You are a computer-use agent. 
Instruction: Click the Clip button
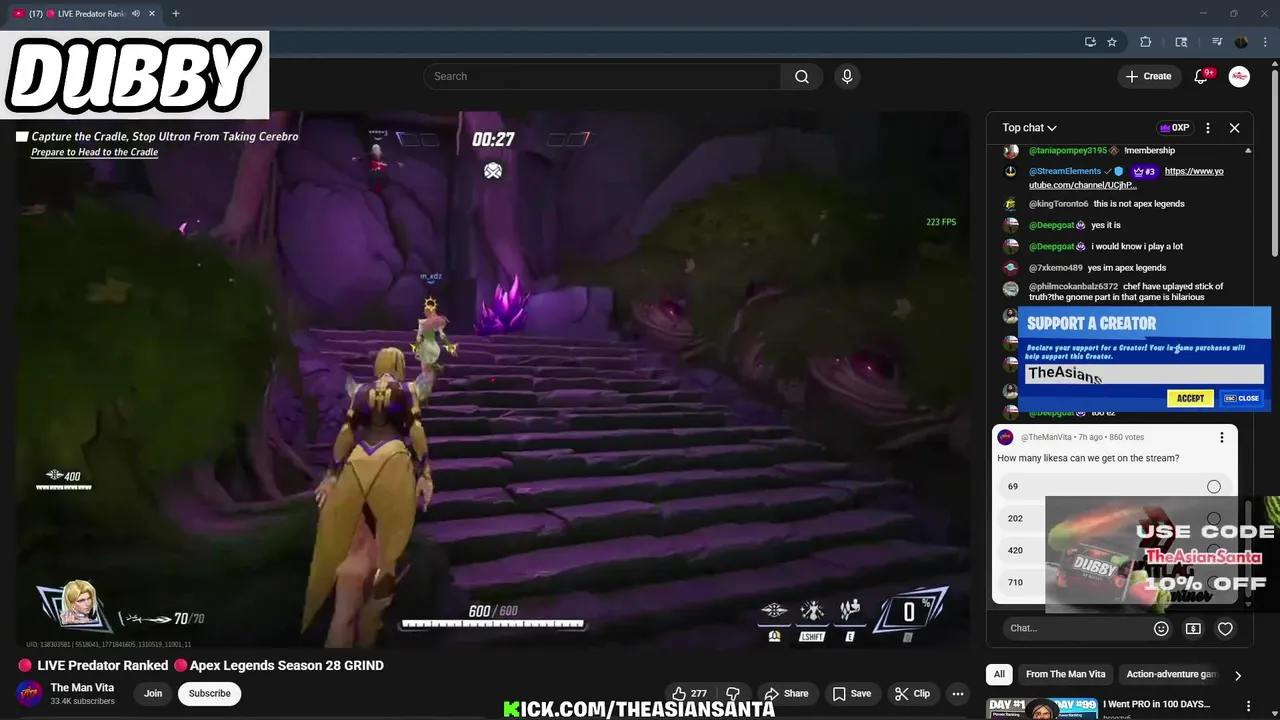click(x=913, y=693)
